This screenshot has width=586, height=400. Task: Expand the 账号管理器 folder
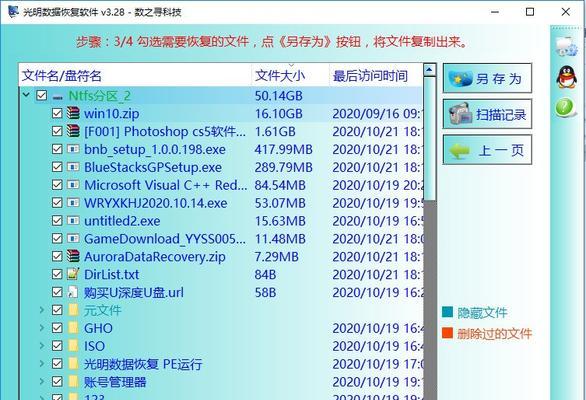[x=42, y=382]
